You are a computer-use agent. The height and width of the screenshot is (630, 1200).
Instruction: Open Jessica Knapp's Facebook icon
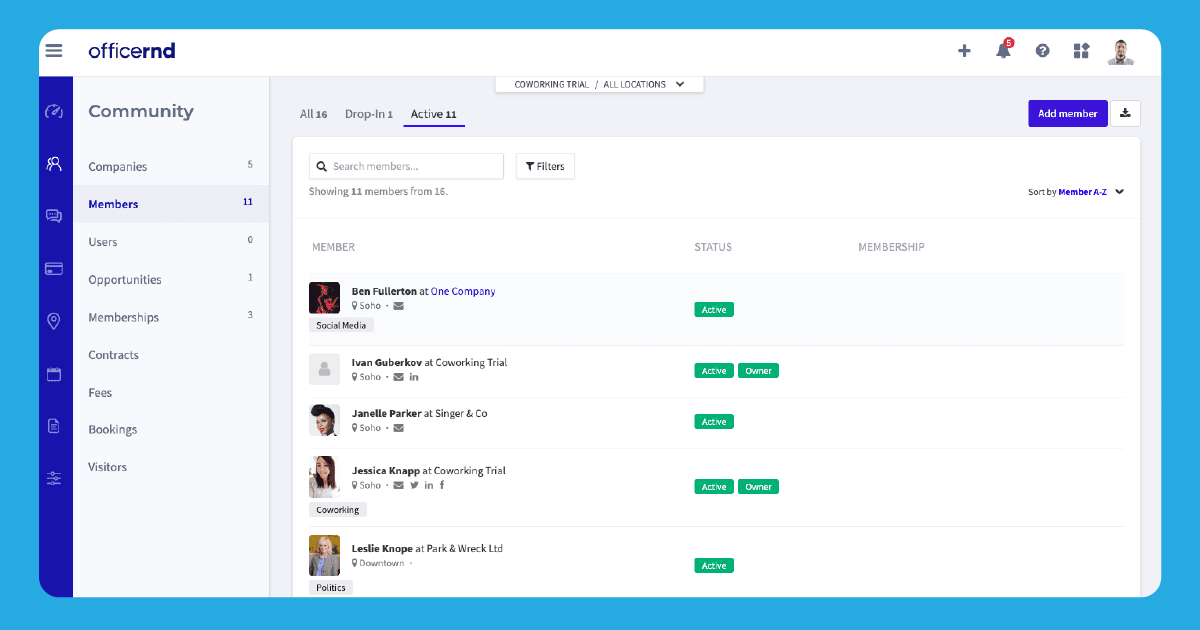442,485
